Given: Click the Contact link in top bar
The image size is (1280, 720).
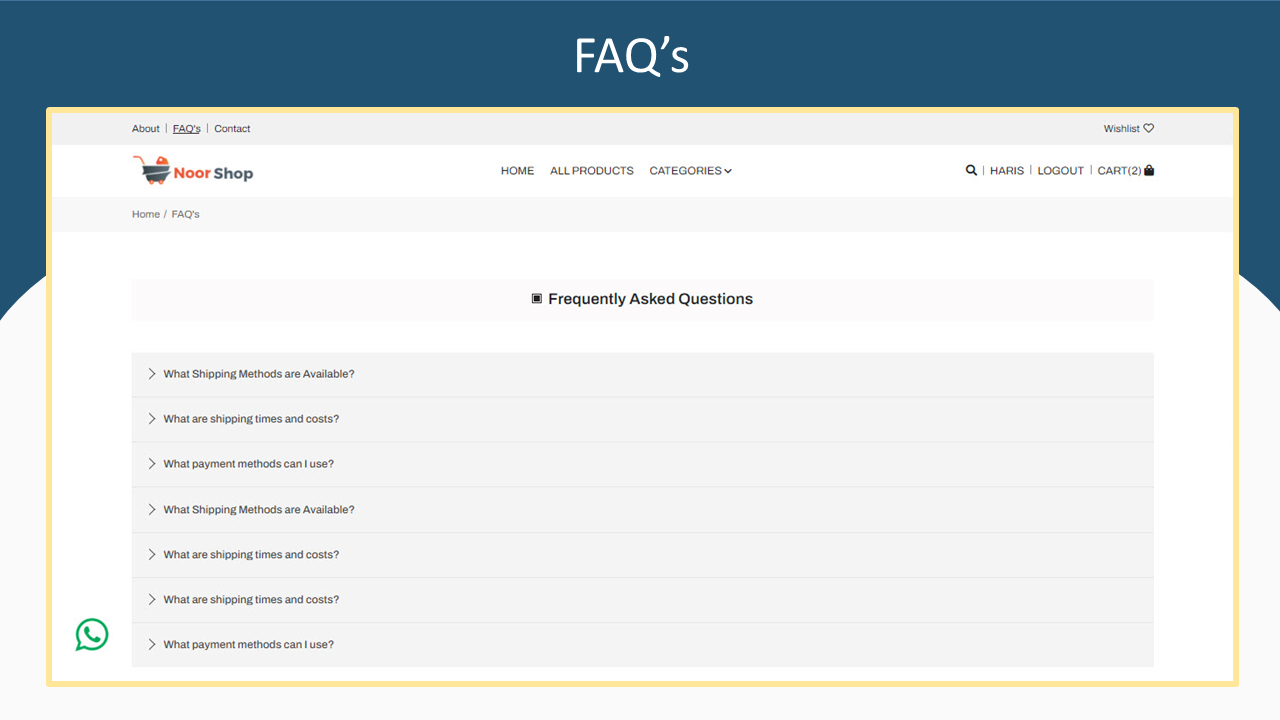Looking at the screenshot, I should click(x=232, y=129).
